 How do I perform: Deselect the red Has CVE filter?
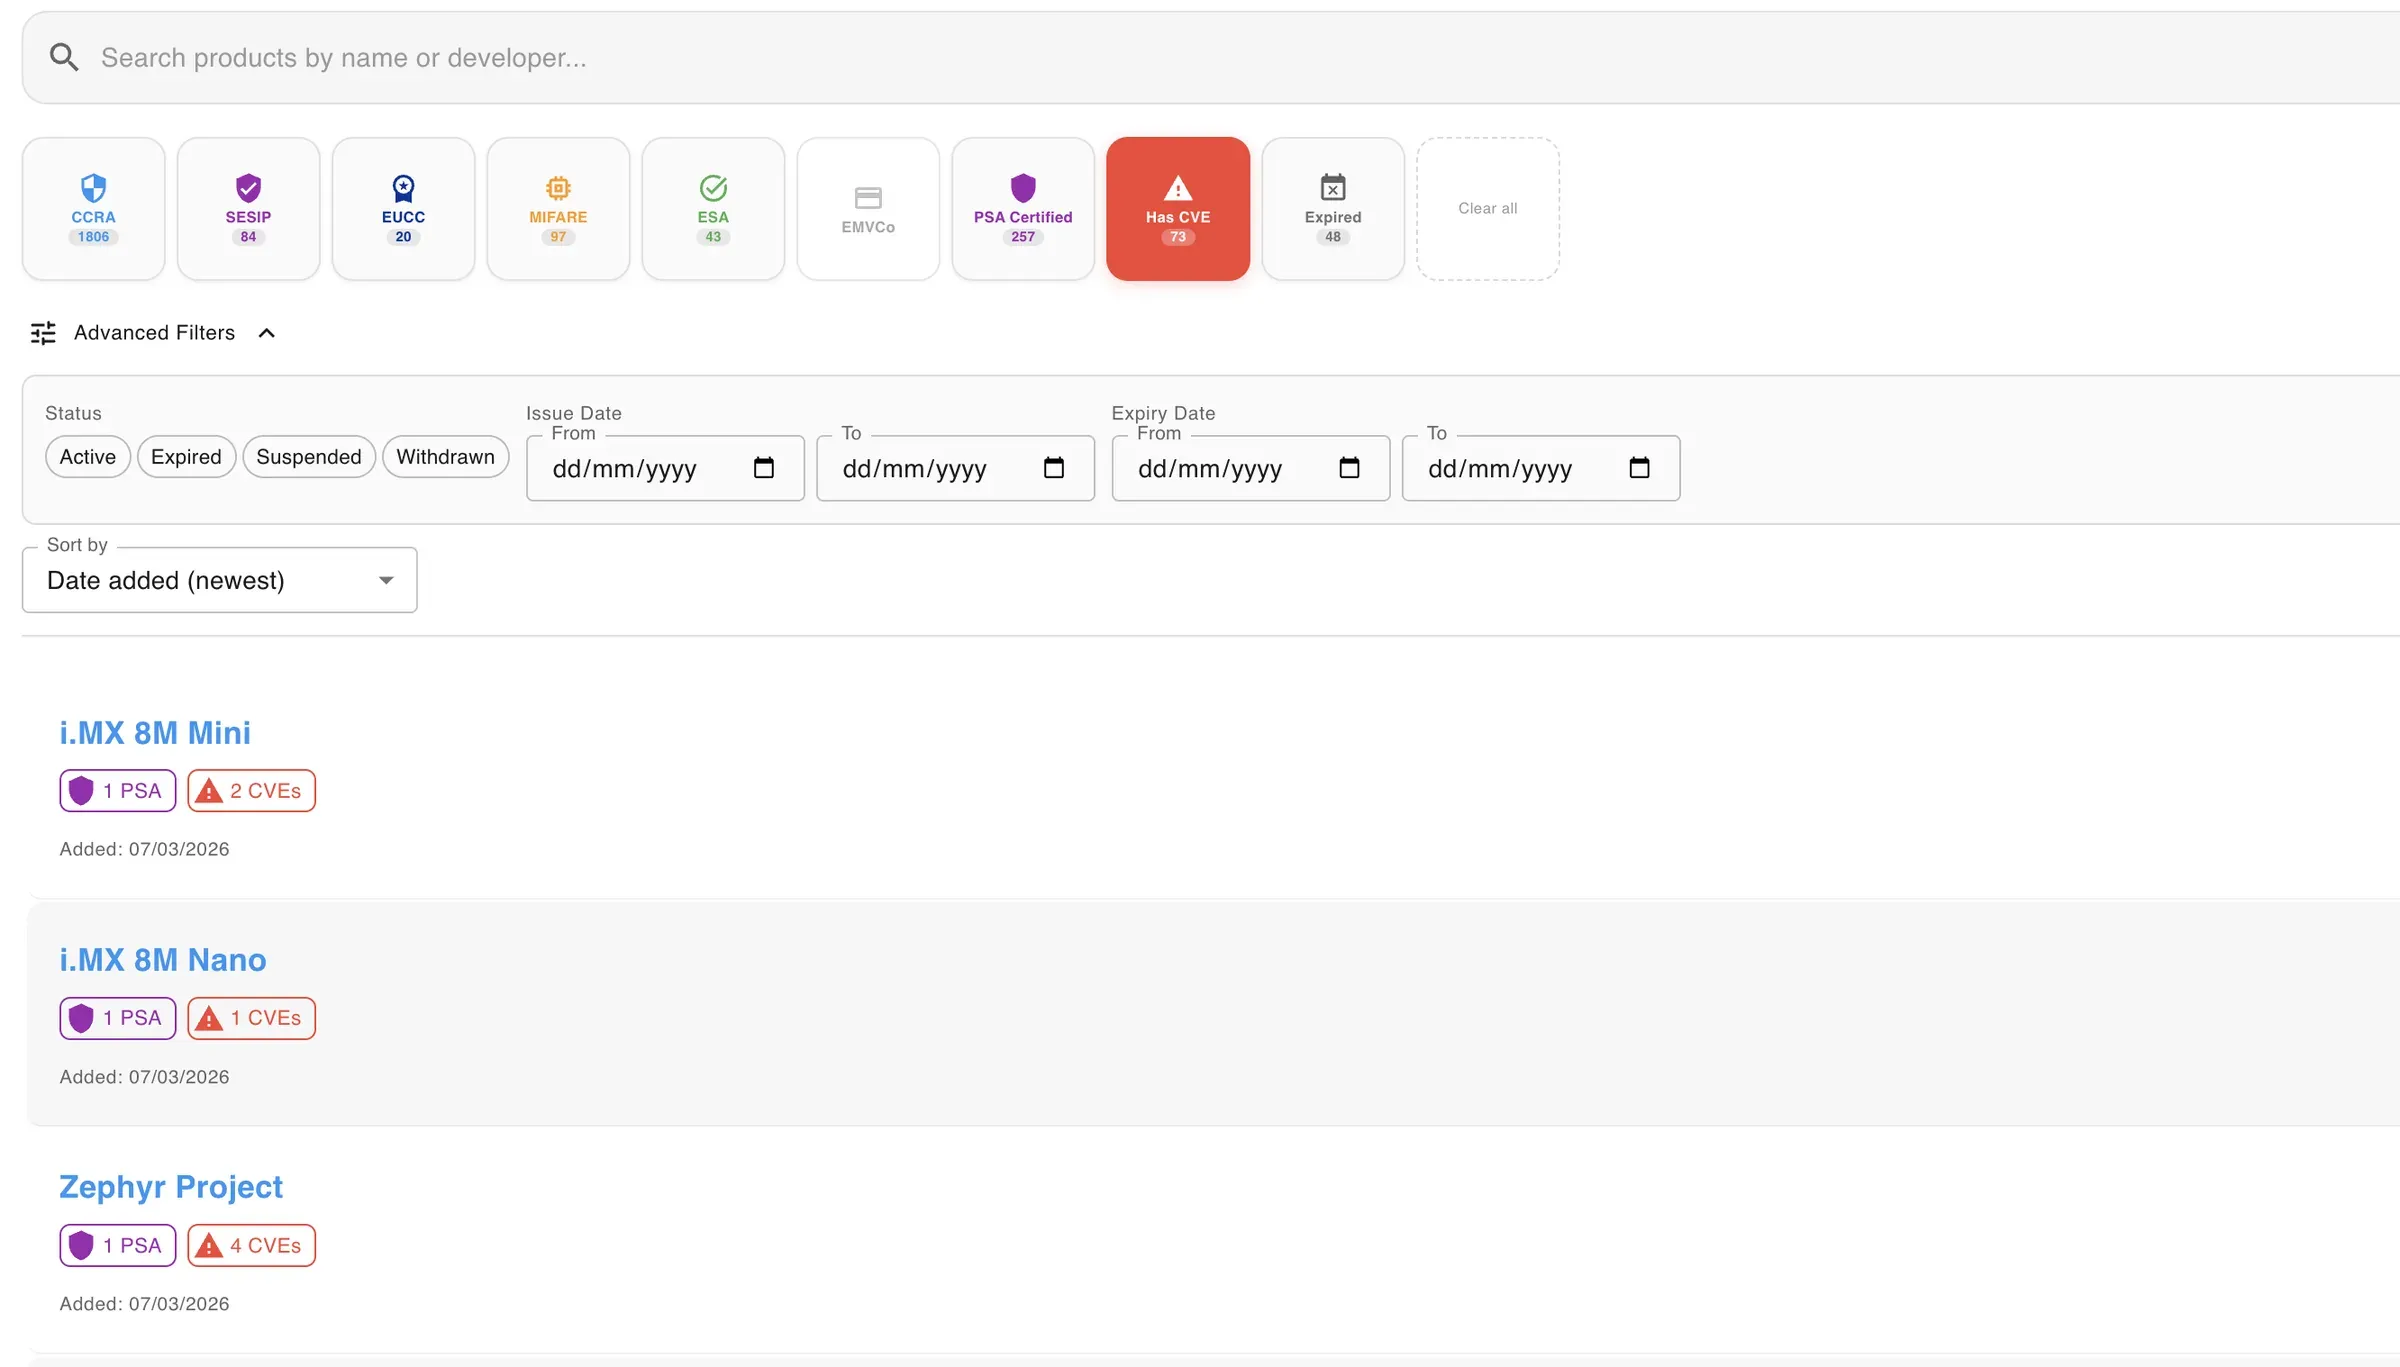click(x=1178, y=208)
